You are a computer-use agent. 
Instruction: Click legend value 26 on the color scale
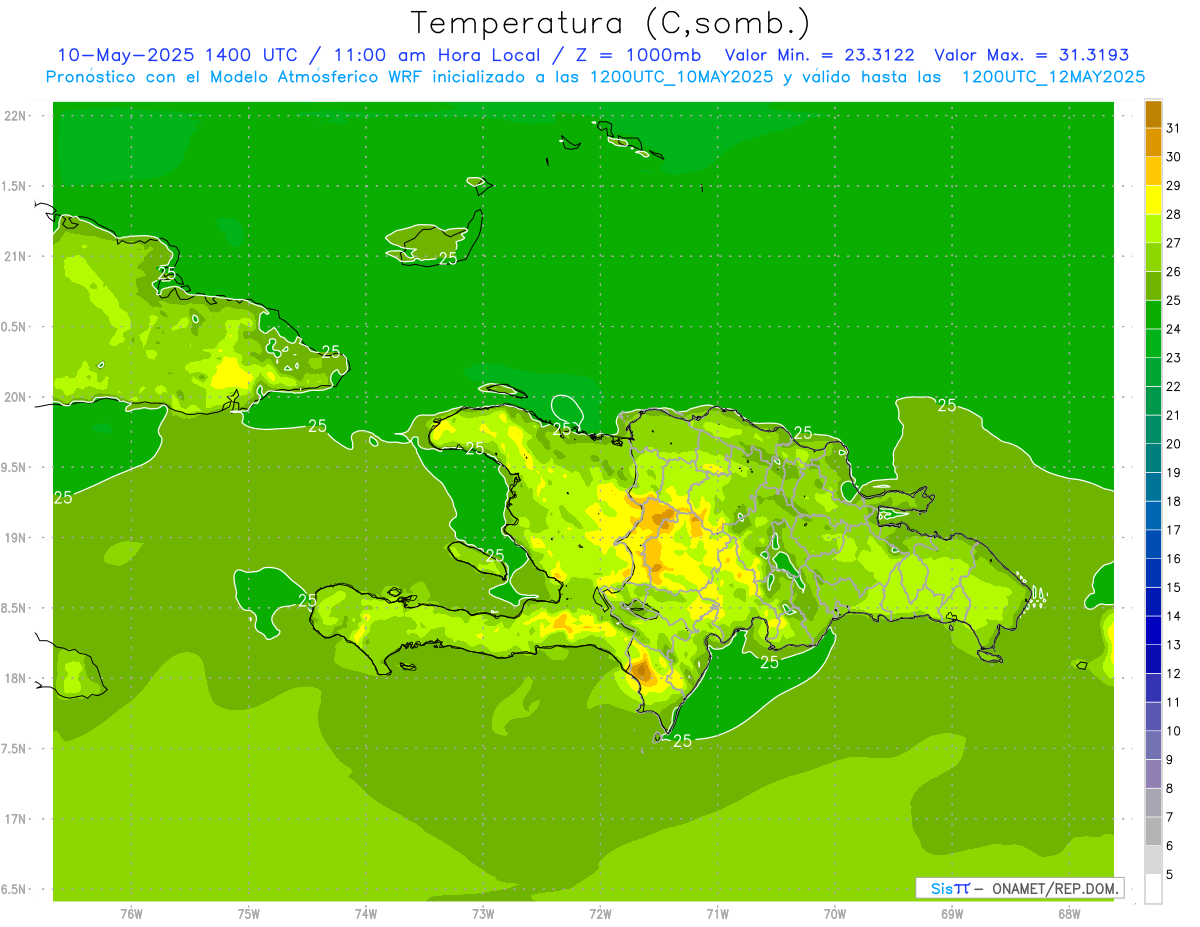tap(1173, 271)
